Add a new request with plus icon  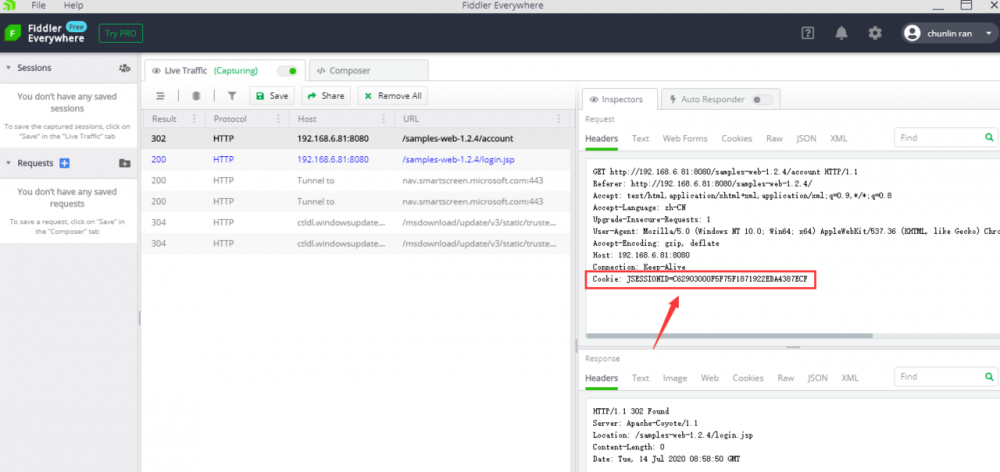pos(64,163)
